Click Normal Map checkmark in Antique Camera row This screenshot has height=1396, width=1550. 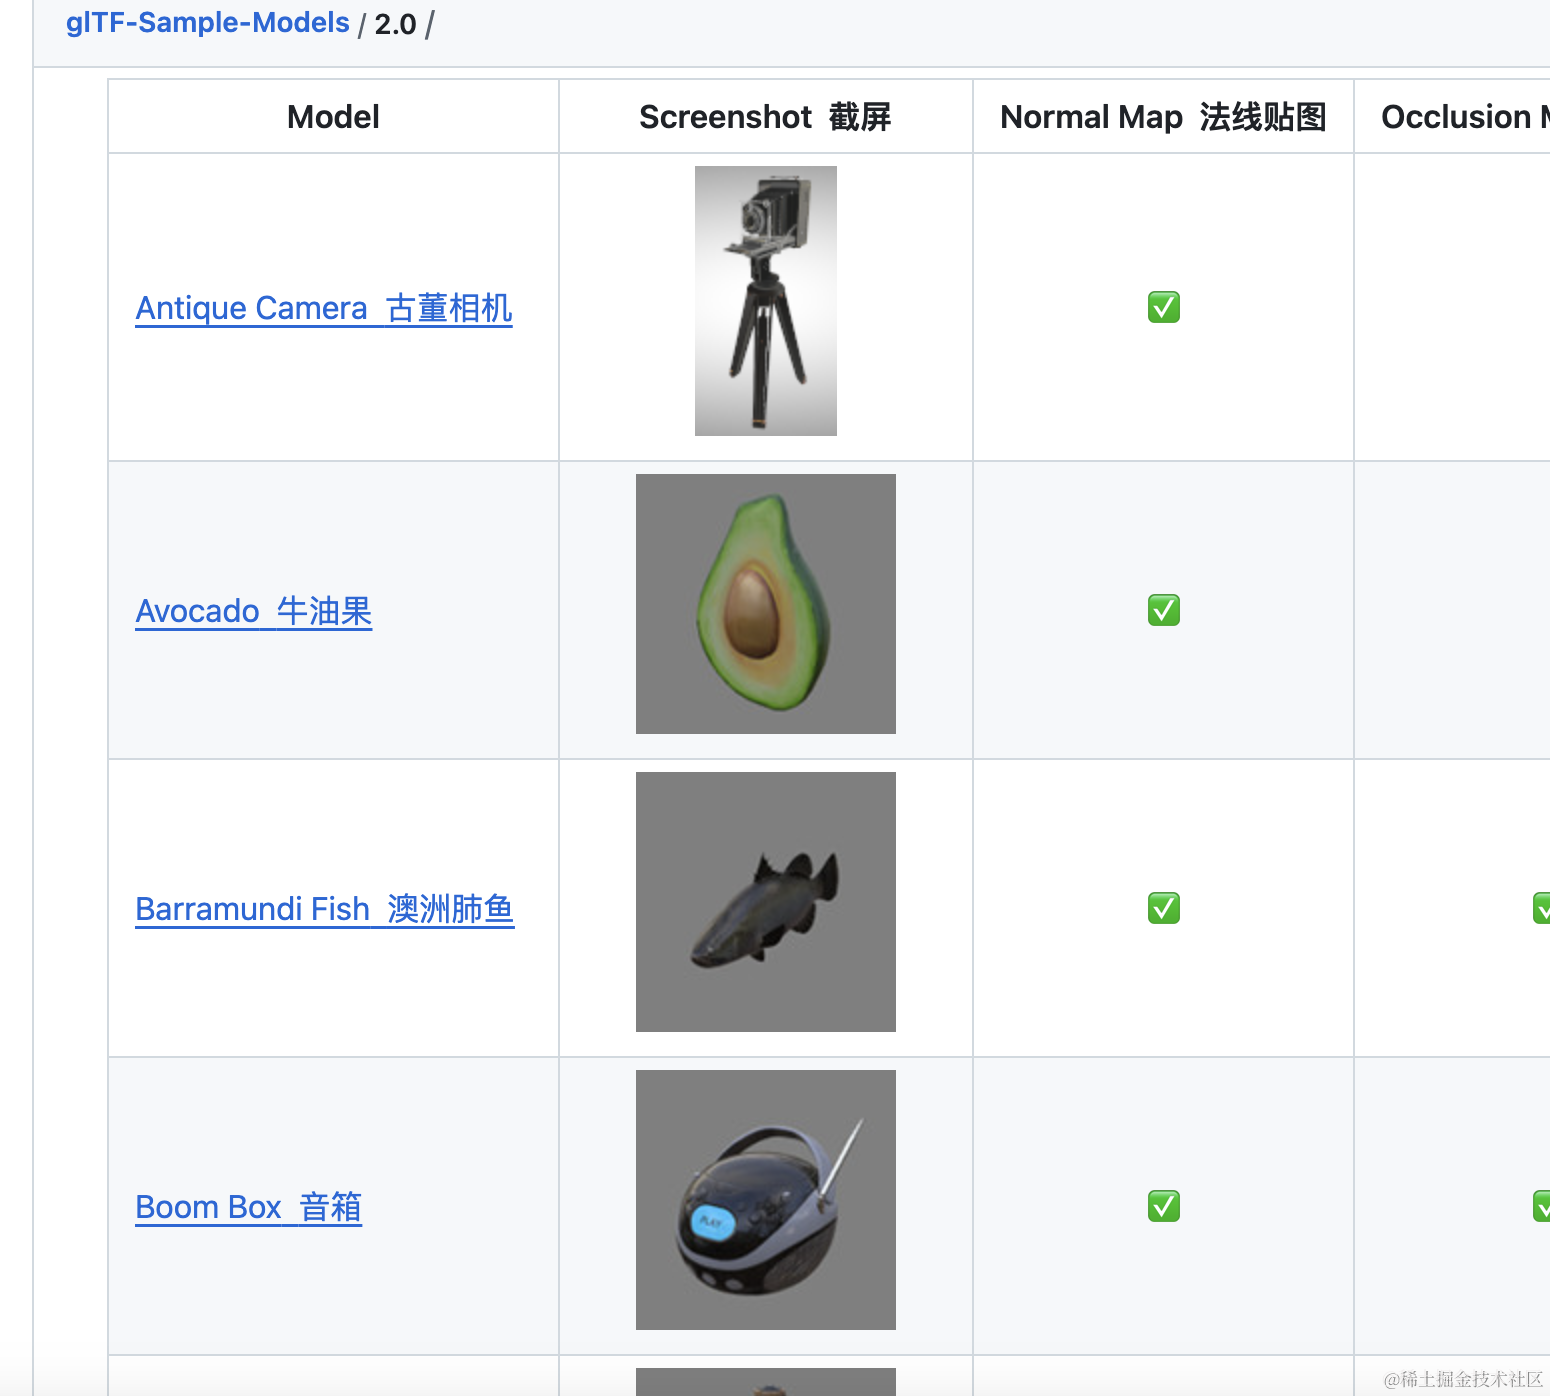1164,307
